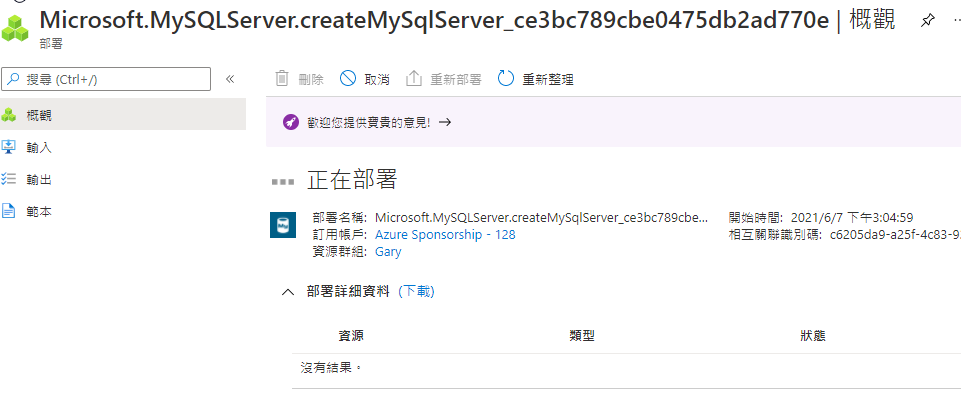This screenshot has width=961, height=408.
Task: Click the search magnifier icon
Action: [x=14, y=80]
